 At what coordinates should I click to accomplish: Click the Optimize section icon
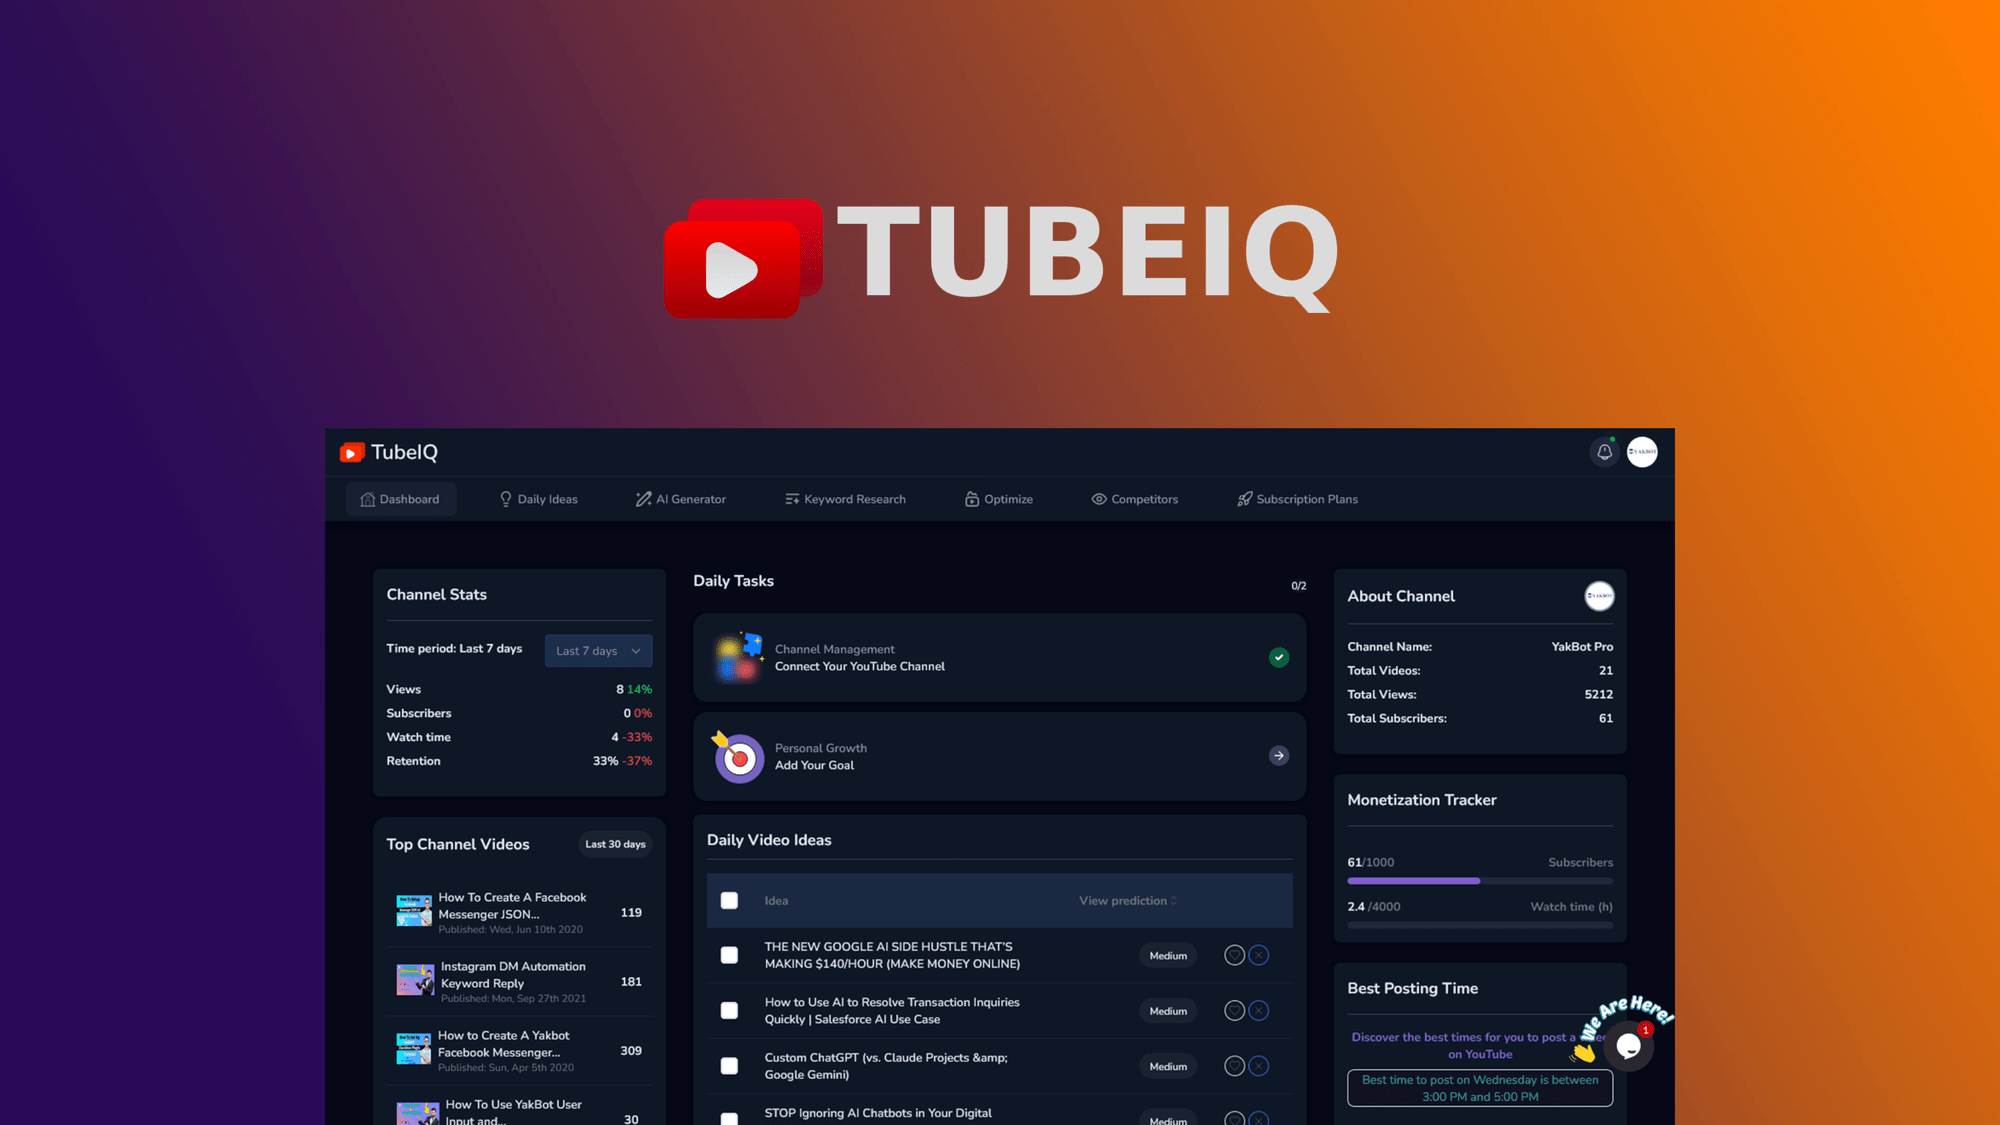[x=971, y=499]
